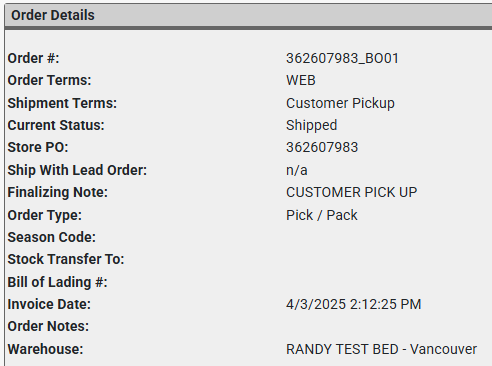This screenshot has width=492, height=366.
Task: Select the Store PO number 362607983
Action: tap(322, 147)
